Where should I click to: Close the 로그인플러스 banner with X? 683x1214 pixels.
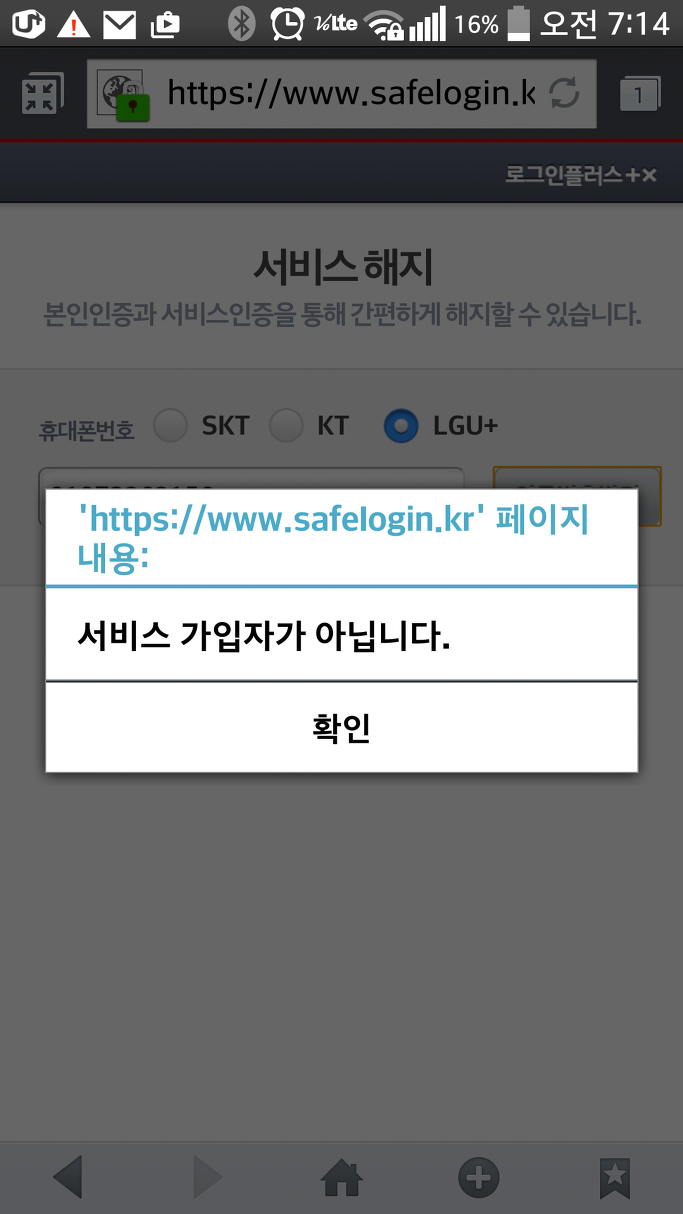pyautogui.click(x=648, y=175)
